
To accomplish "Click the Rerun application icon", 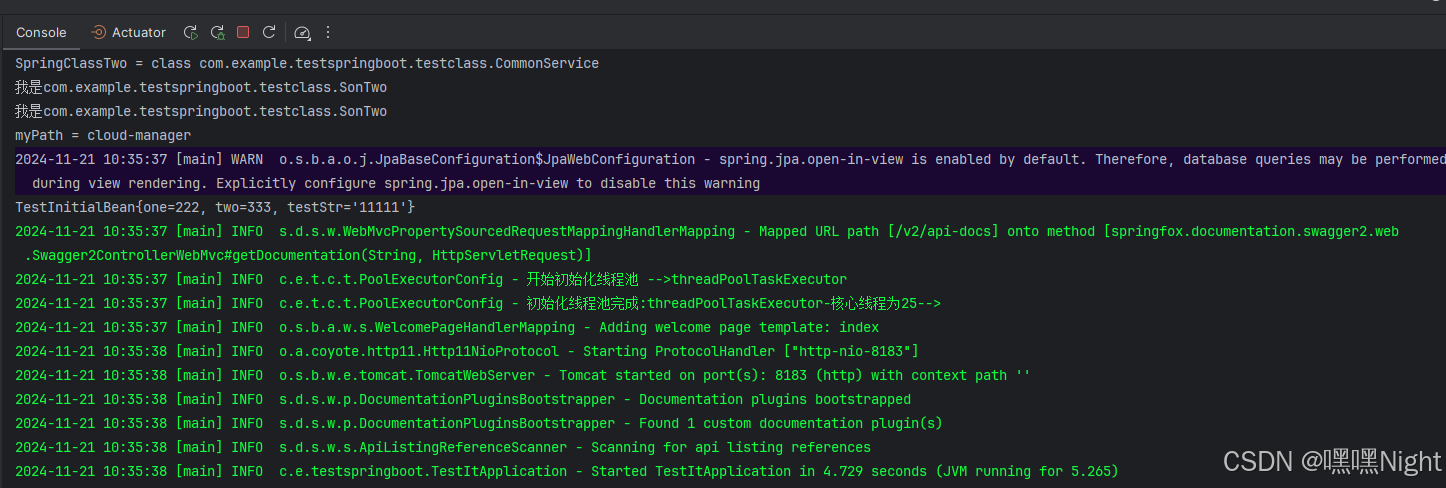I will 191,33.
